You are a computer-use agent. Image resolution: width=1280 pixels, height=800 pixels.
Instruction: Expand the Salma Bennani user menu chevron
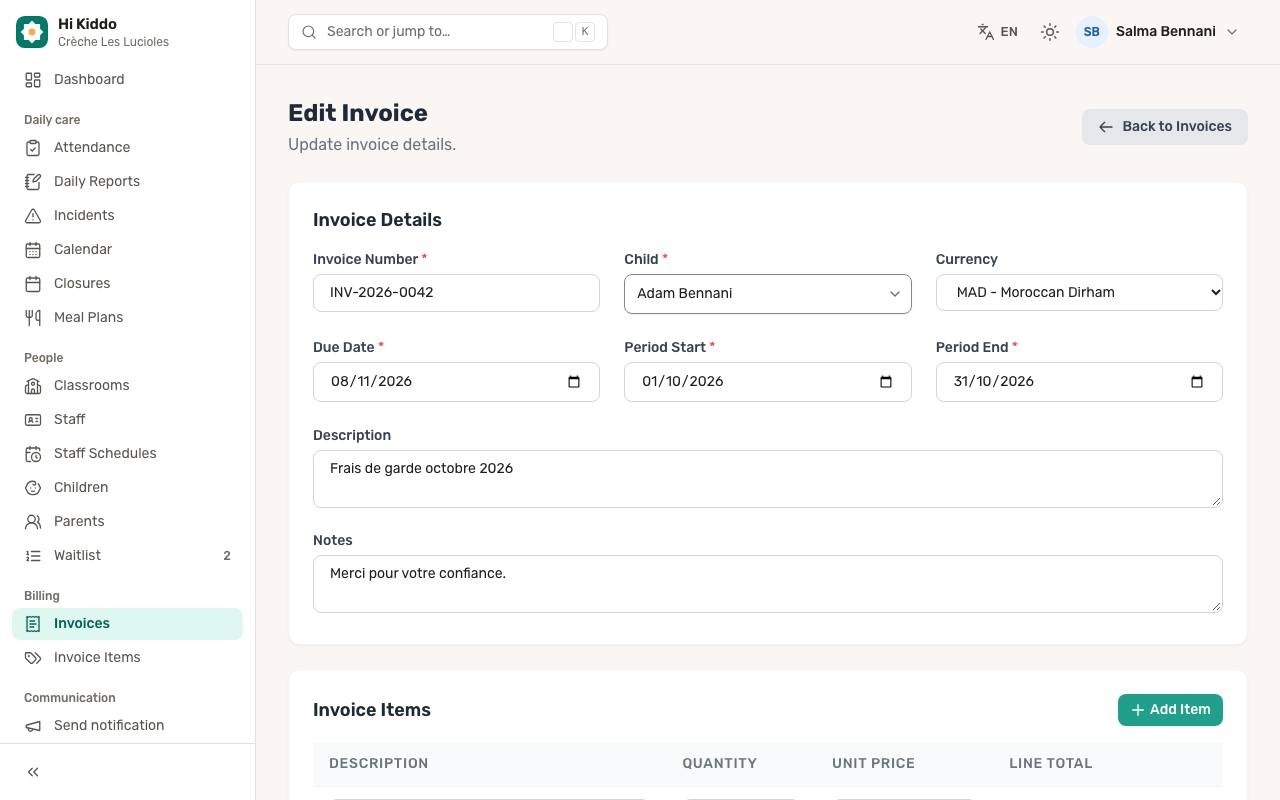coord(1232,32)
